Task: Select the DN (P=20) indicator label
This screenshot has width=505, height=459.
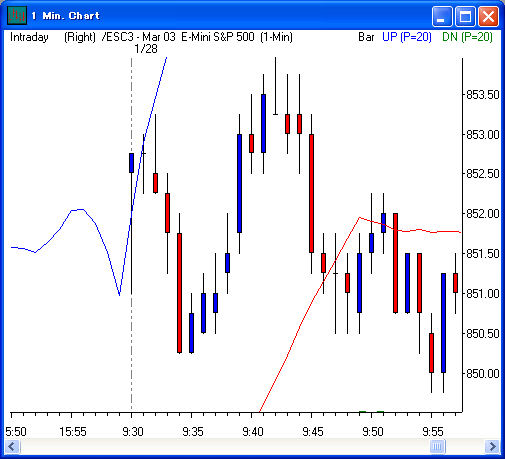Action: tap(467, 37)
